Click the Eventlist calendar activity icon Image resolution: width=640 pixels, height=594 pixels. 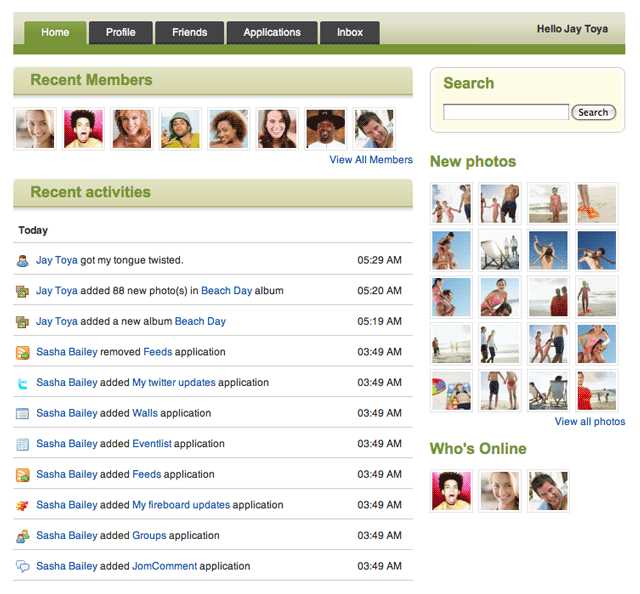[x=22, y=444]
